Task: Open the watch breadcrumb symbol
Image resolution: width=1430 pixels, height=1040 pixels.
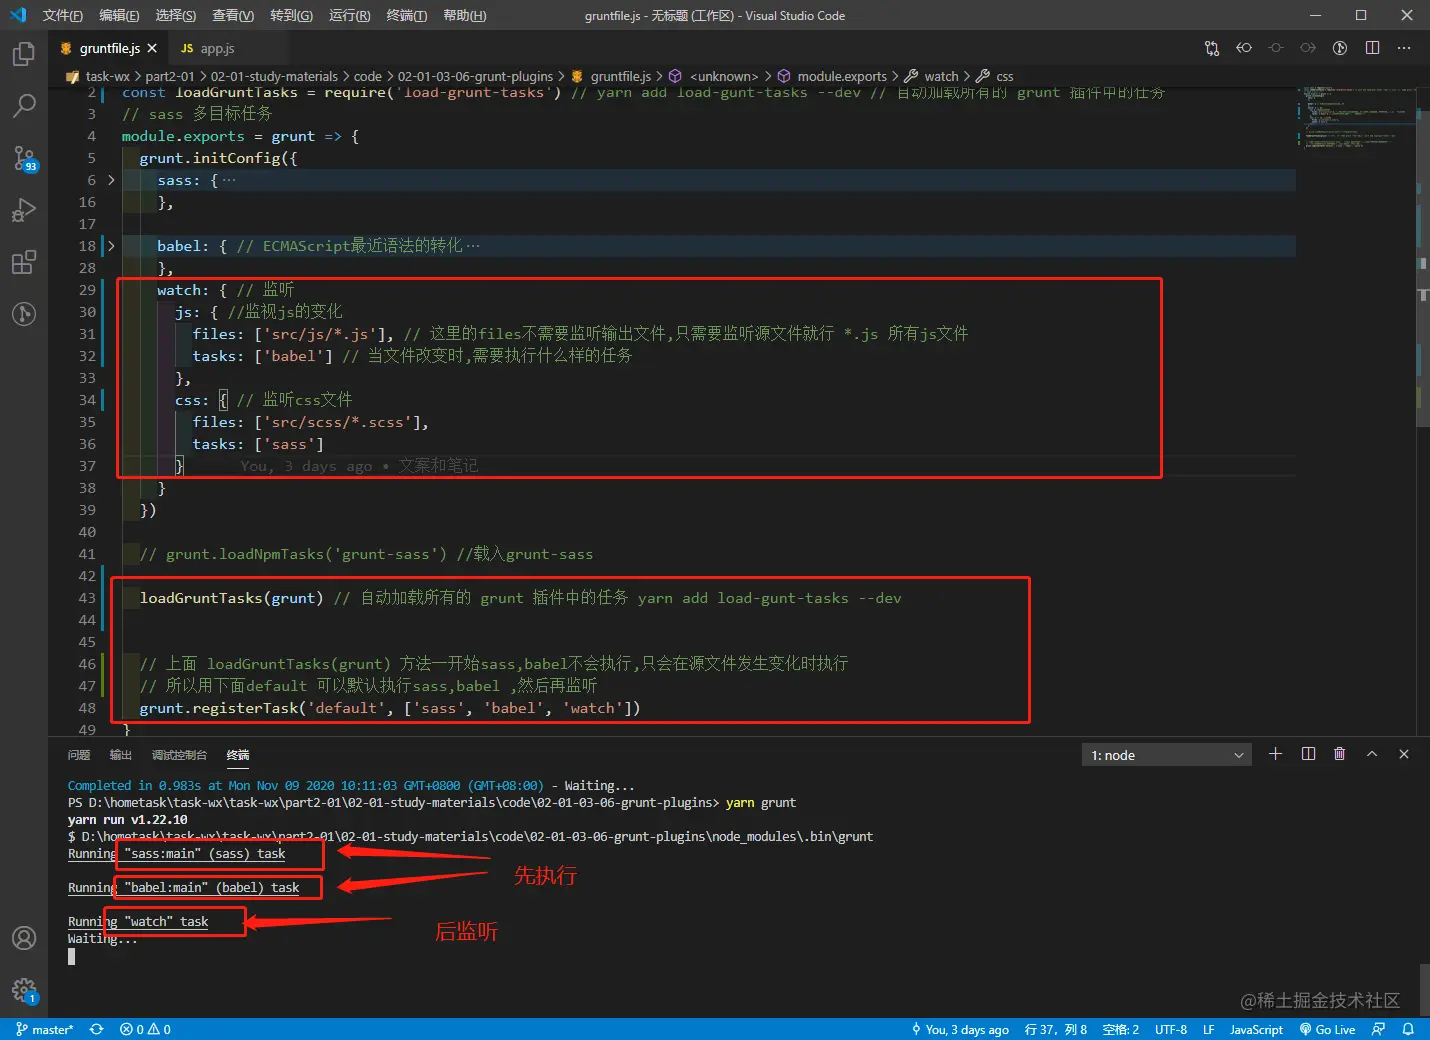Action: click(941, 76)
